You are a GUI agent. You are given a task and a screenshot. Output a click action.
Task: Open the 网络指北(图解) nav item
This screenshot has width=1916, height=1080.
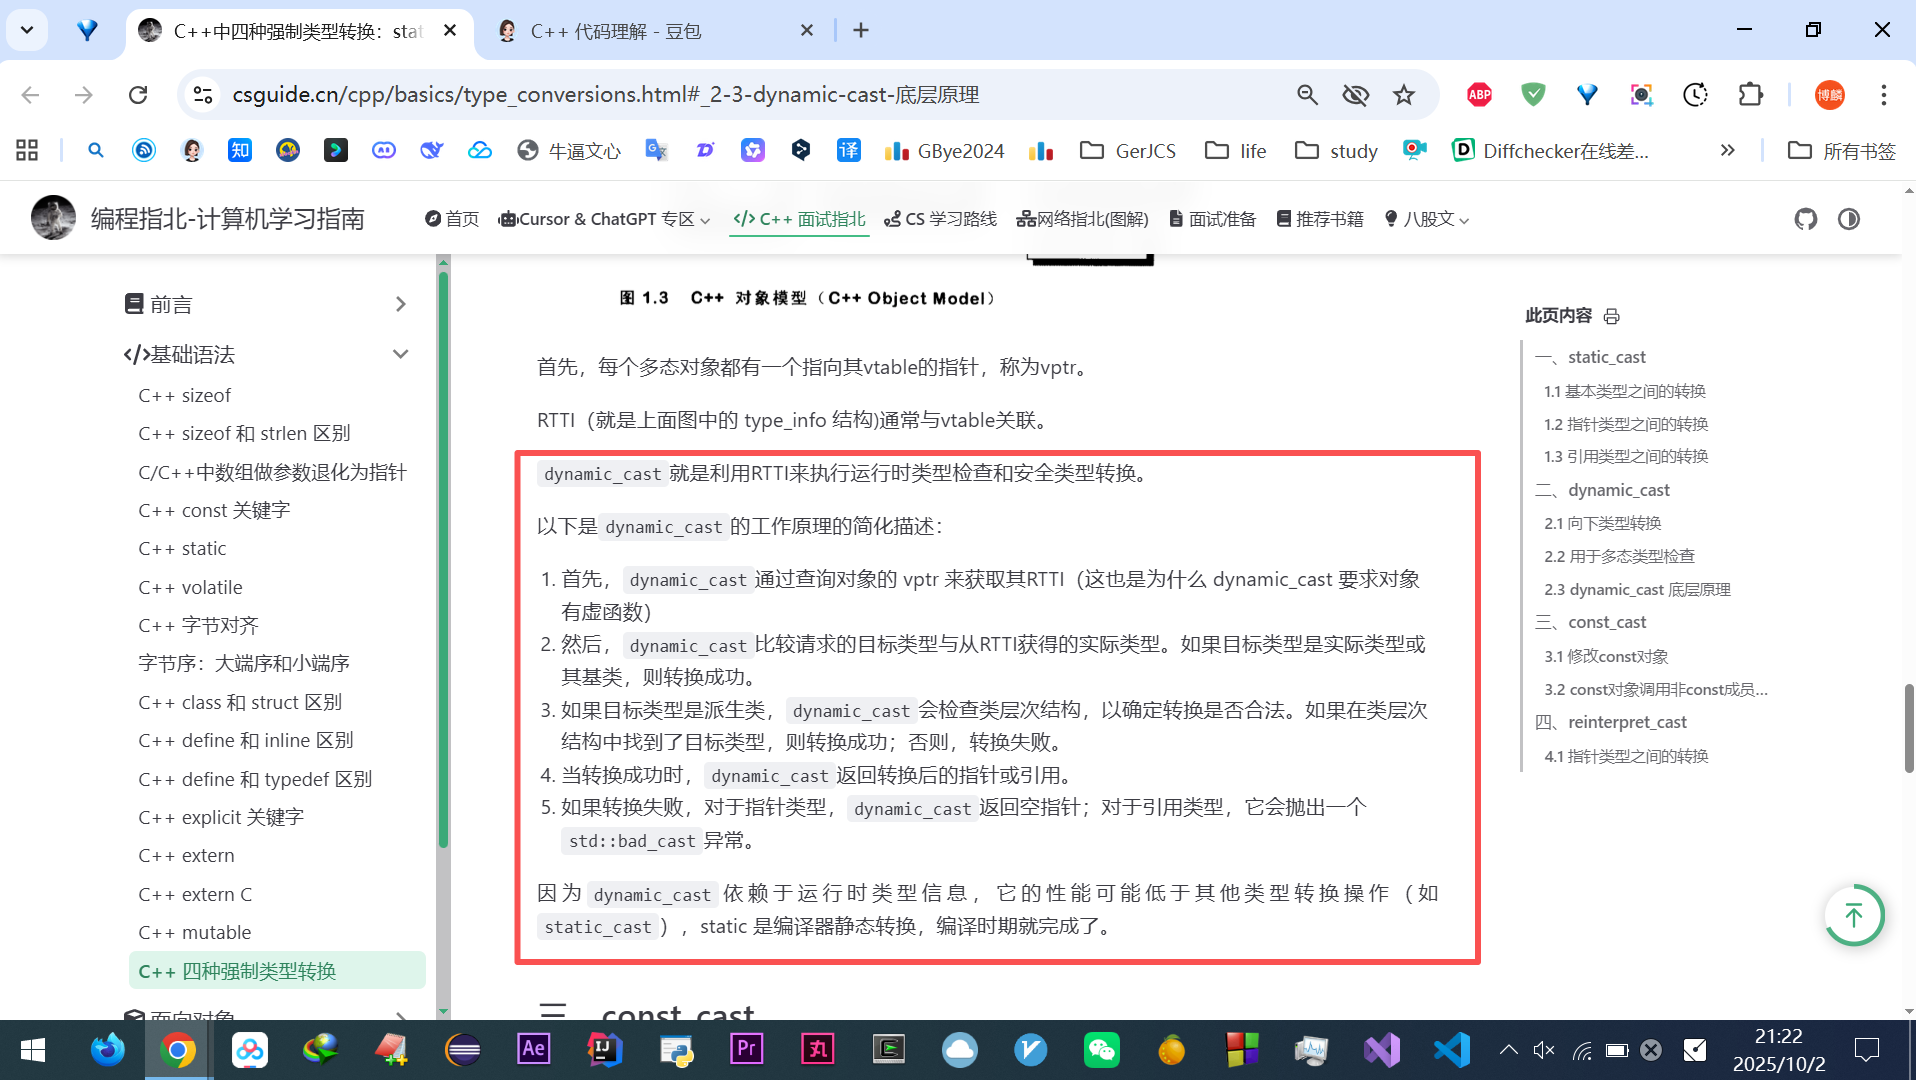click(1082, 219)
